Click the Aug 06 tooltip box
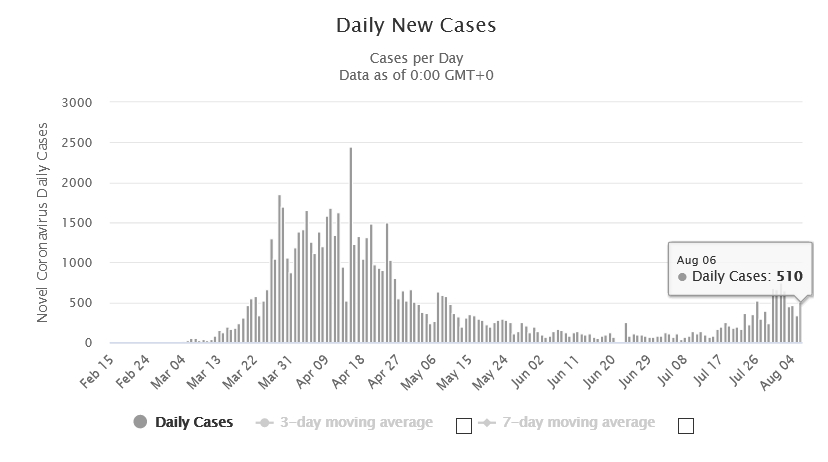 pyautogui.click(x=740, y=269)
